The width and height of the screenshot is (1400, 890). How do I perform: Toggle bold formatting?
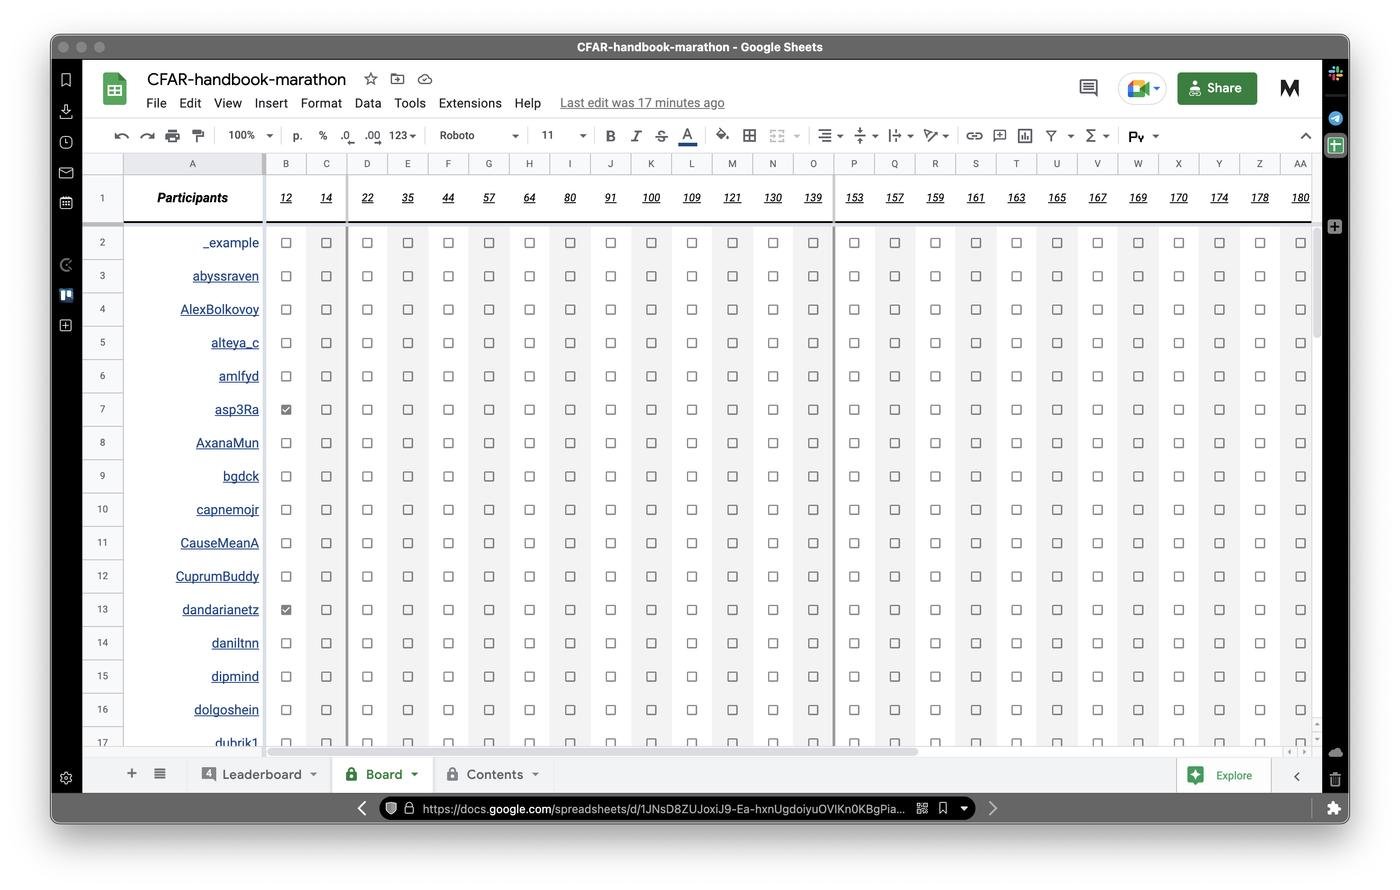(x=610, y=136)
